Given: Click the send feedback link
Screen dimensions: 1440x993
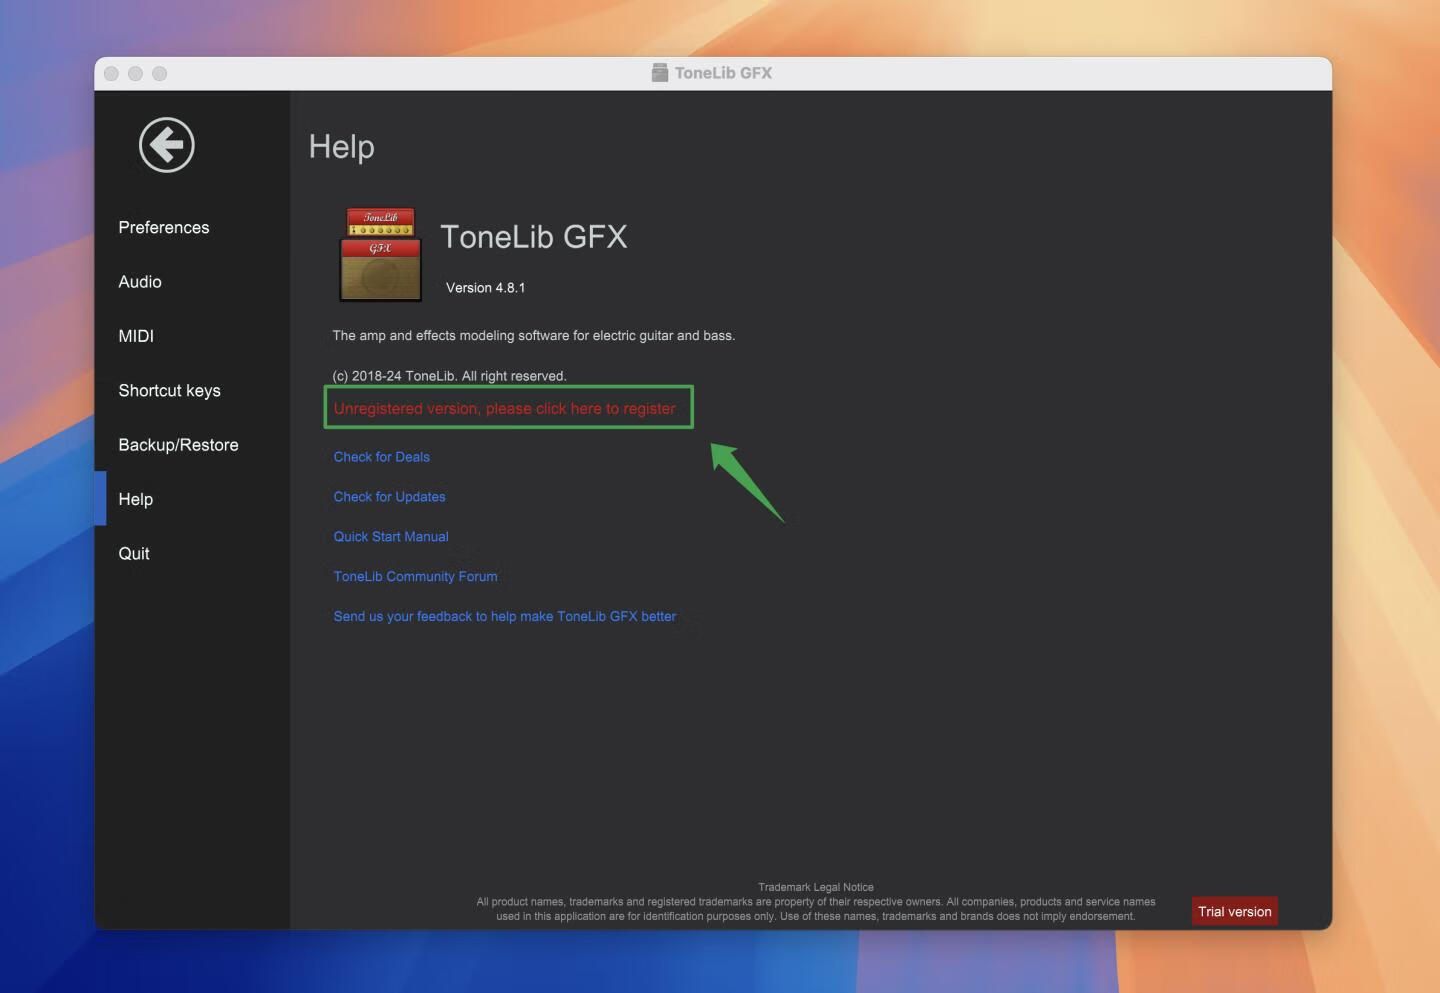Looking at the screenshot, I should coord(505,617).
